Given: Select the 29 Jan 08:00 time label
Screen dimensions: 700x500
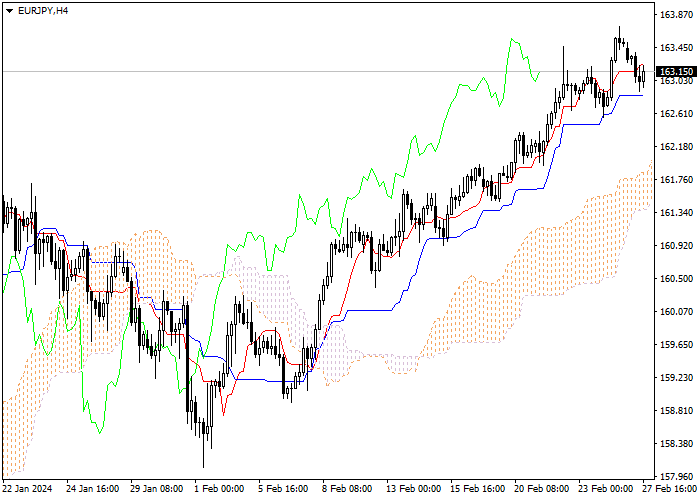Looking at the screenshot, I should coord(157,489).
